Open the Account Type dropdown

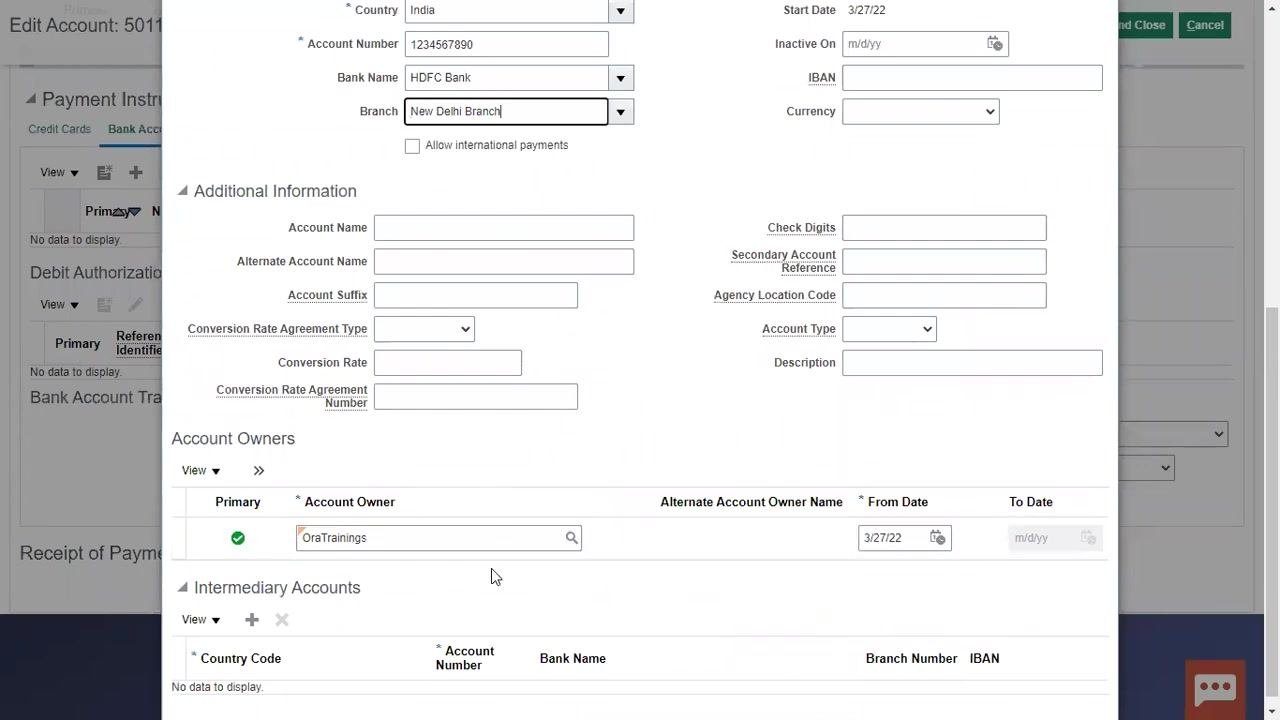tap(889, 329)
